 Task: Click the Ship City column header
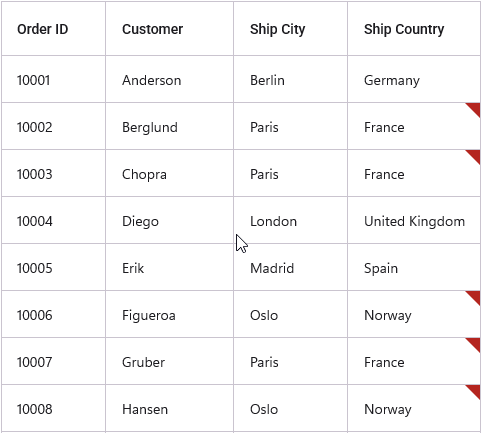pos(290,29)
